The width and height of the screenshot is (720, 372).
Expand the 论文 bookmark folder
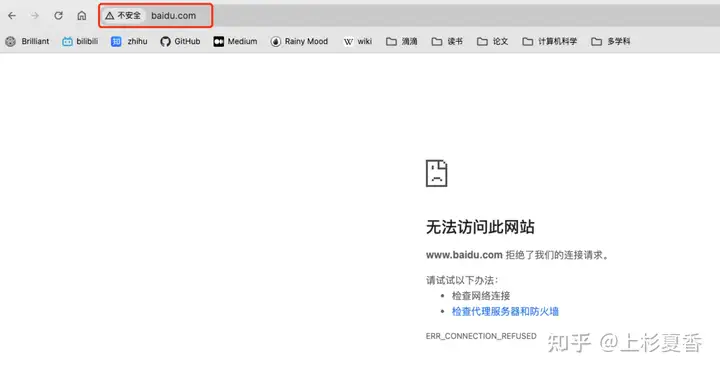[x=493, y=41]
